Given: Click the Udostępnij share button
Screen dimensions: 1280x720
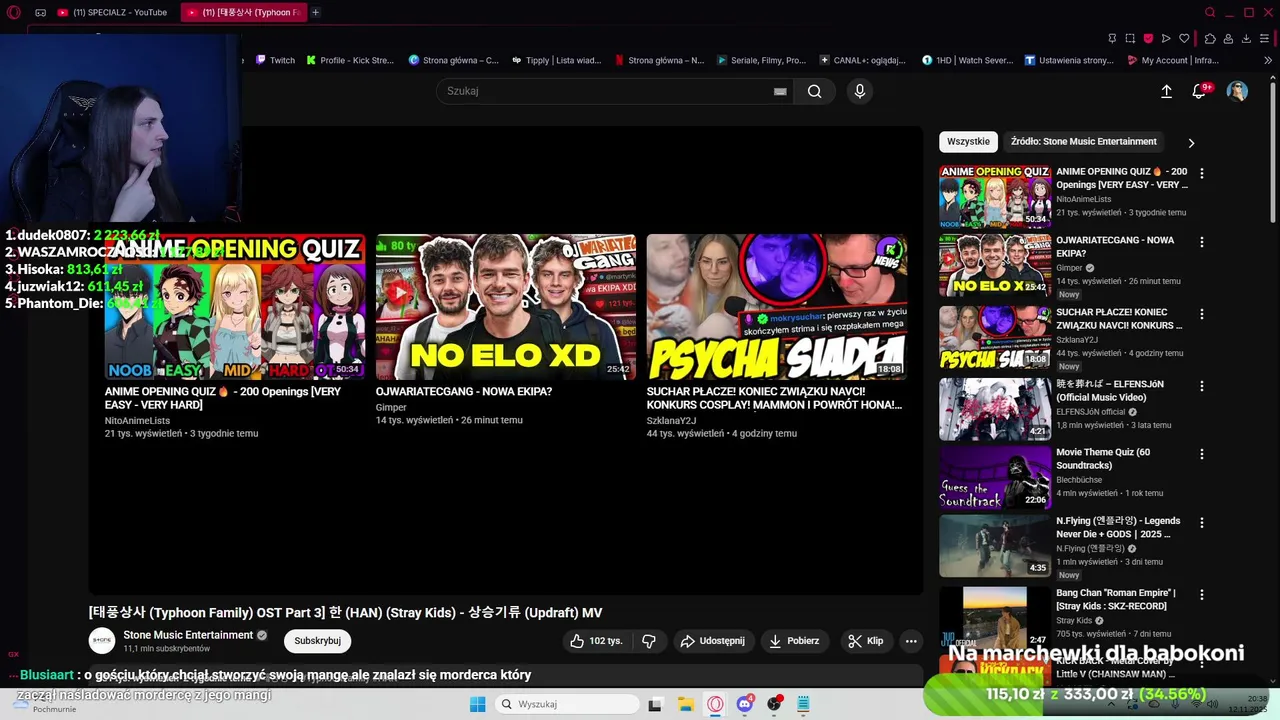Looking at the screenshot, I should (x=712, y=641).
